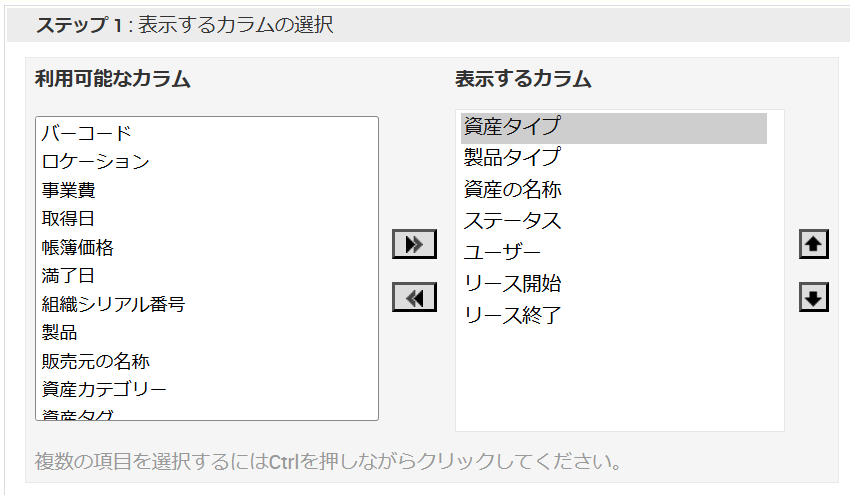Image resolution: width=850 pixels, height=495 pixels.
Task: Select 資産タイプ in displayed columns
Action: pyautogui.click(x=512, y=127)
